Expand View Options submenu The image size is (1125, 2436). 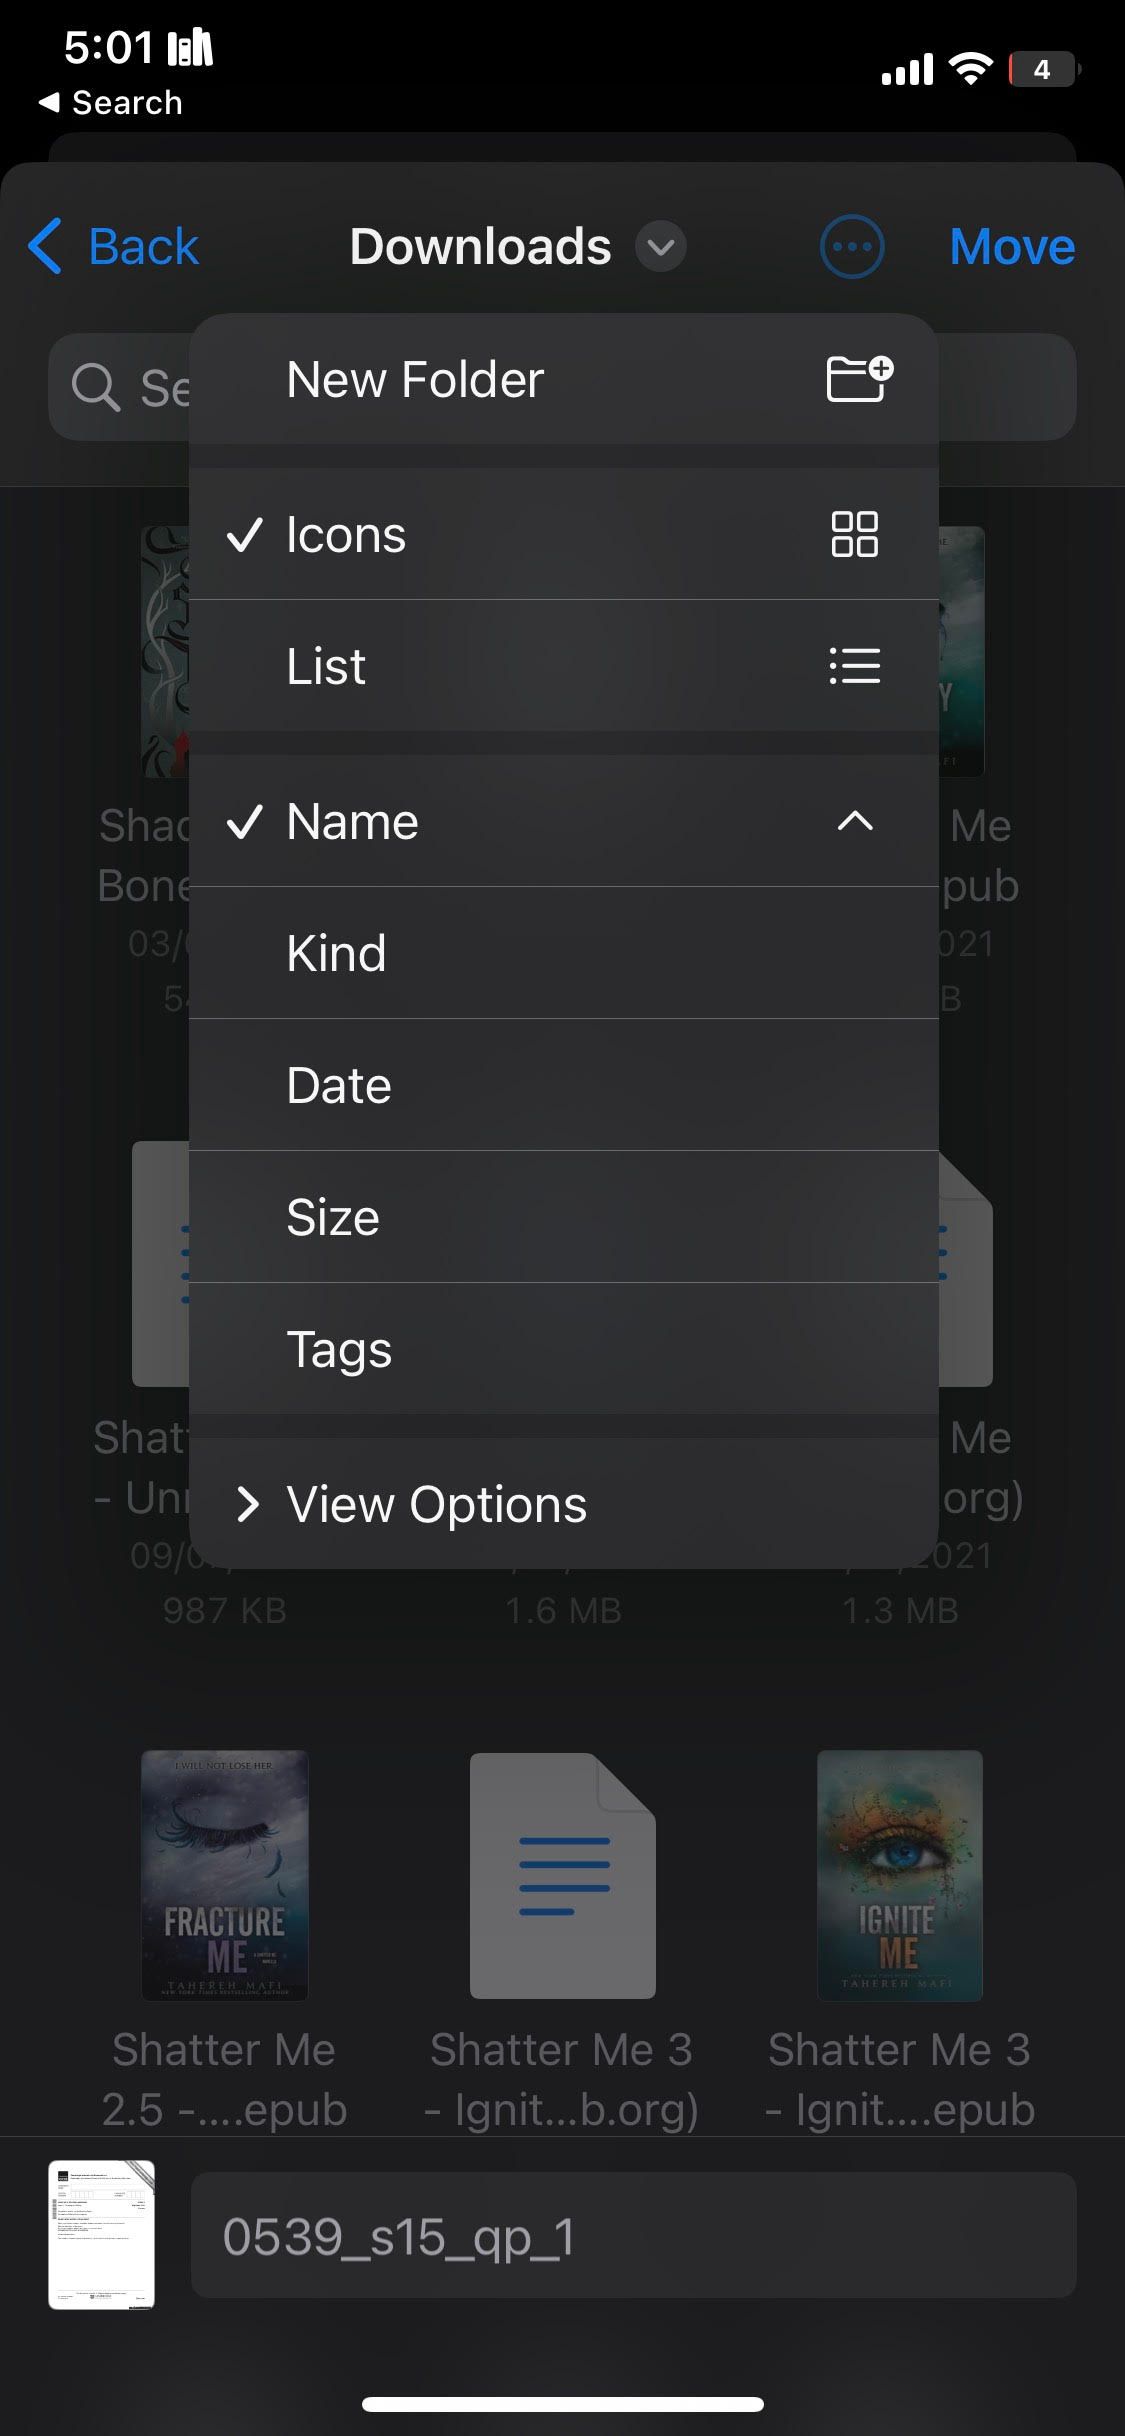436,1504
